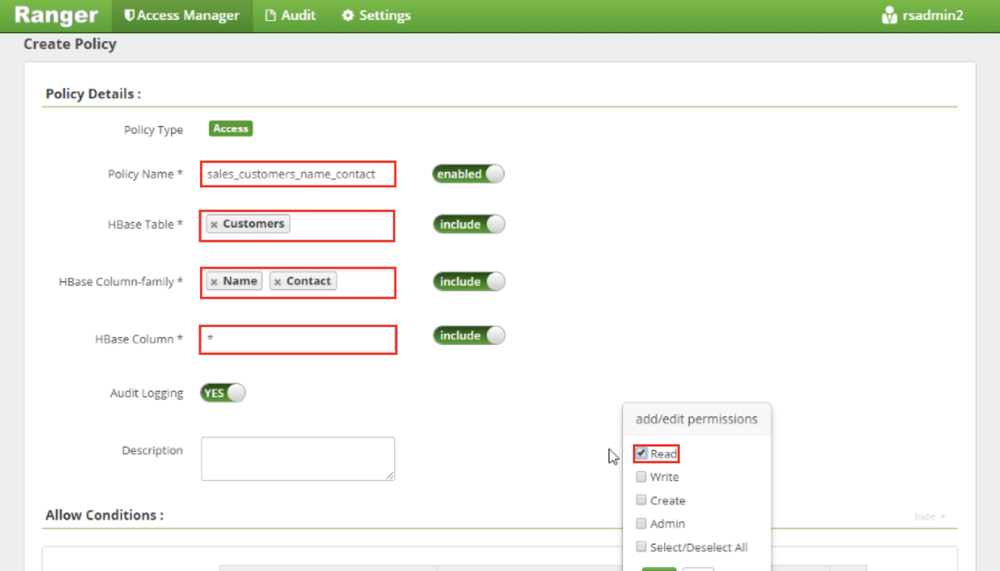Remove the Name column-family tag
1000x571 pixels.
pyautogui.click(x=214, y=281)
